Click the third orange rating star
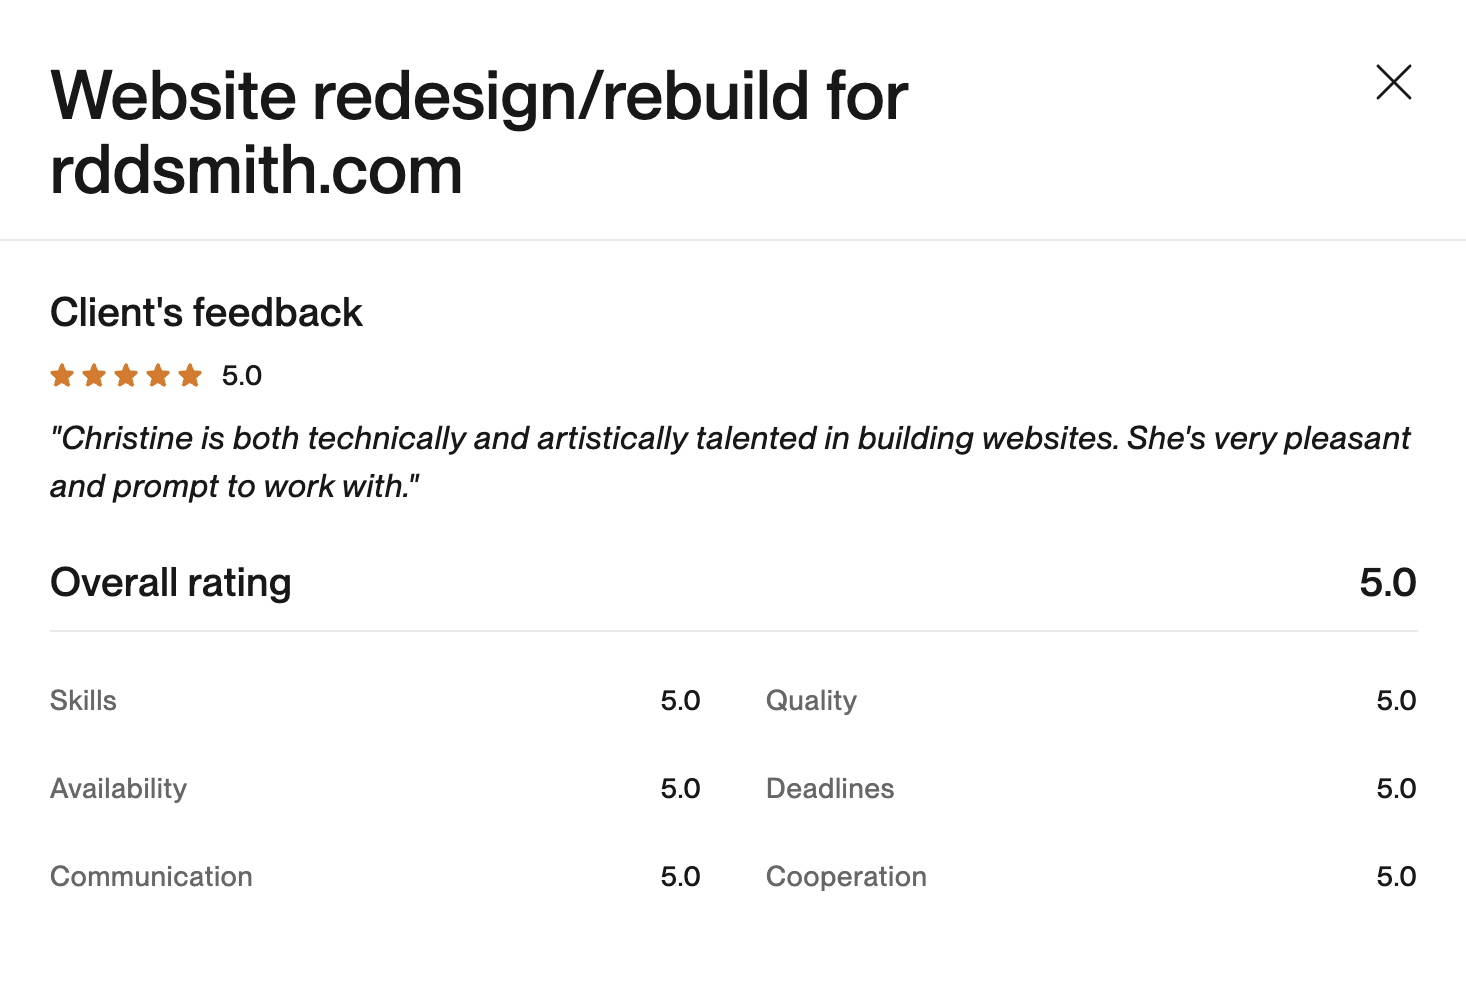The image size is (1466, 984). [x=126, y=376]
